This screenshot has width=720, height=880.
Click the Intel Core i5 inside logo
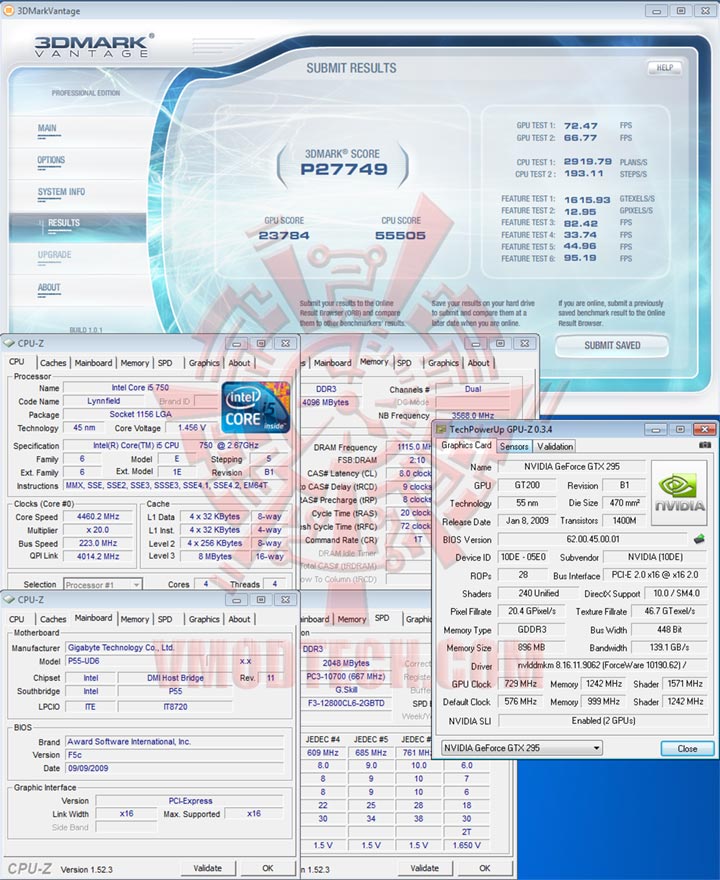pyautogui.click(x=256, y=407)
